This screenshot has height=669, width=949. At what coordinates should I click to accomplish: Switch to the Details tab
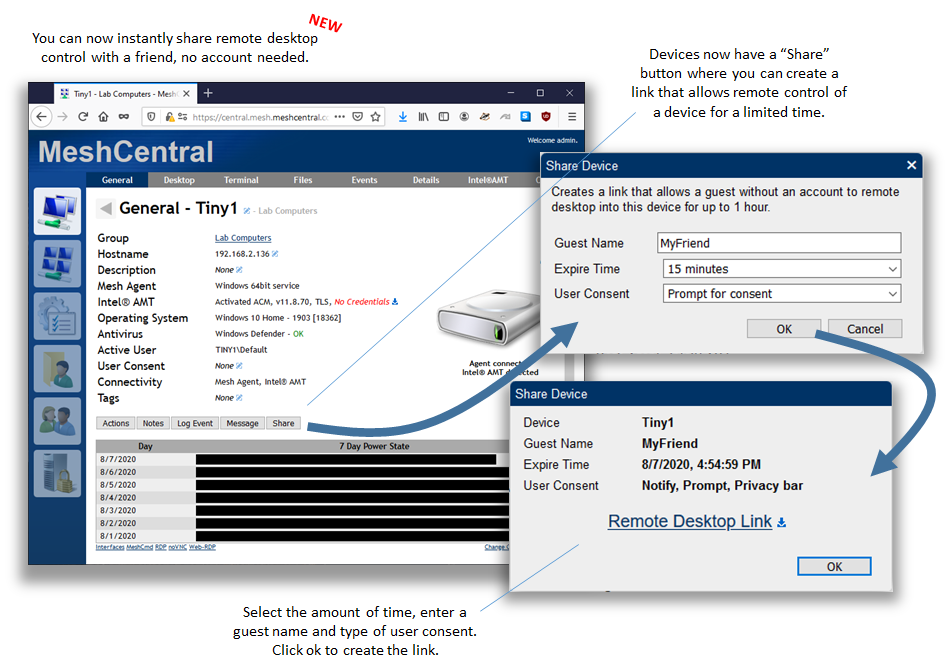[x=426, y=180]
